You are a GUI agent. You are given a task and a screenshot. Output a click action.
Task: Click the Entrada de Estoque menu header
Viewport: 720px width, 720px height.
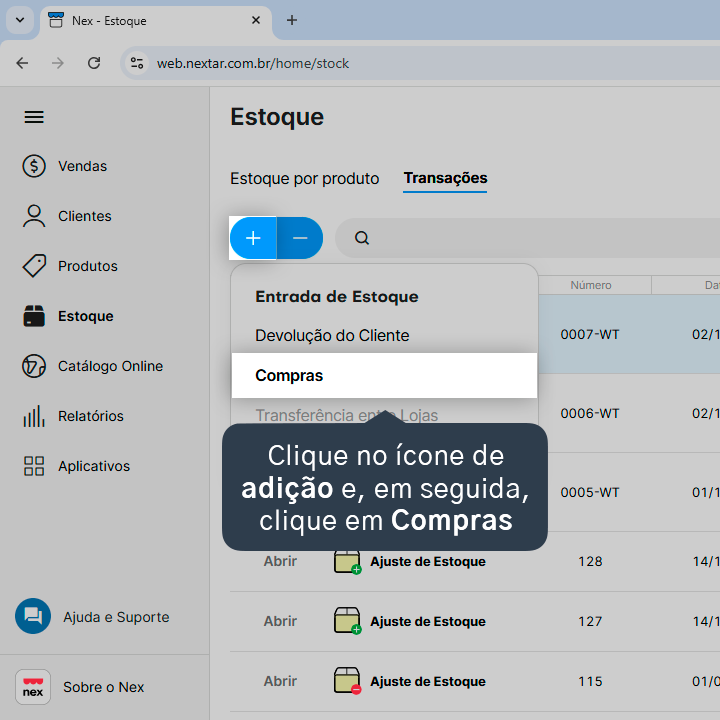[x=337, y=297]
